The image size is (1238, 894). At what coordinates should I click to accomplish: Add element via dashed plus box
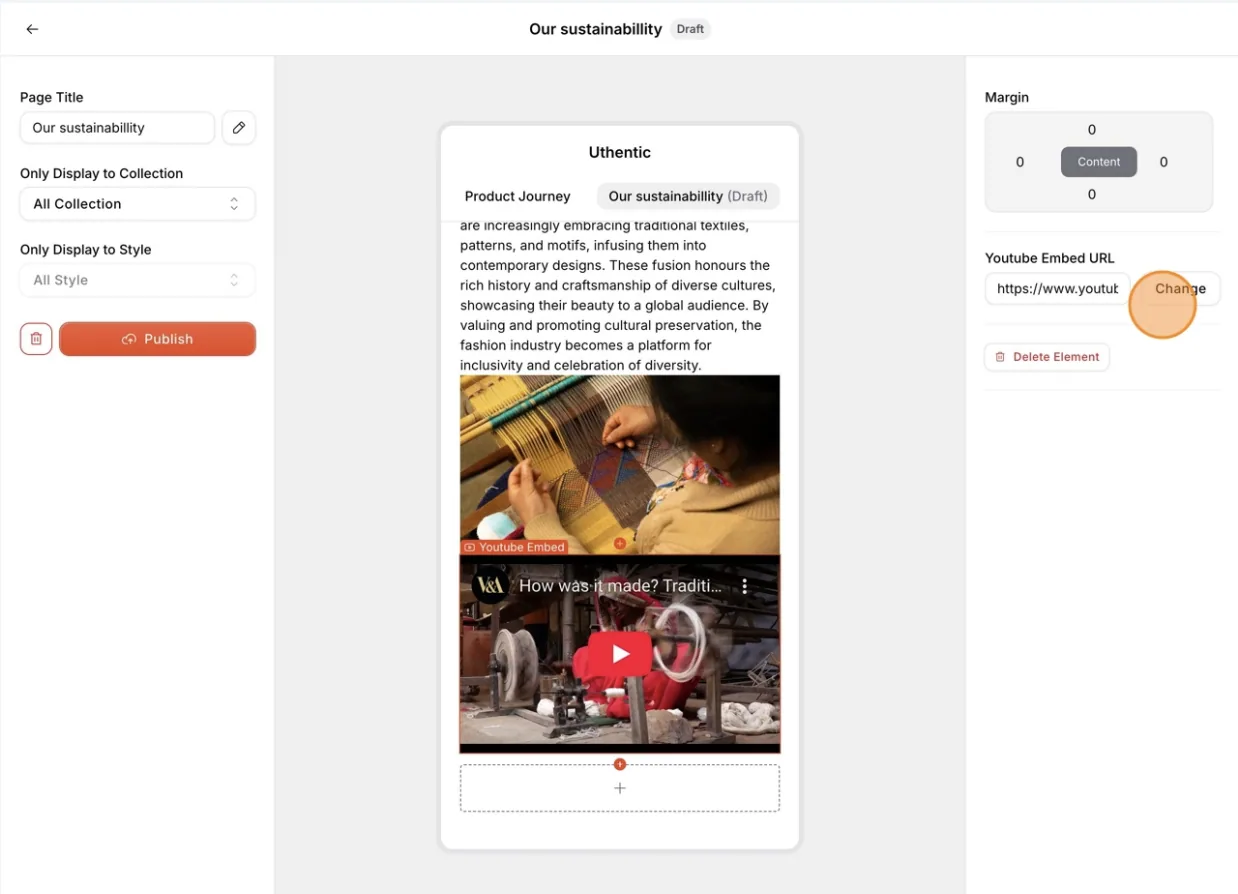click(x=620, y=788)
